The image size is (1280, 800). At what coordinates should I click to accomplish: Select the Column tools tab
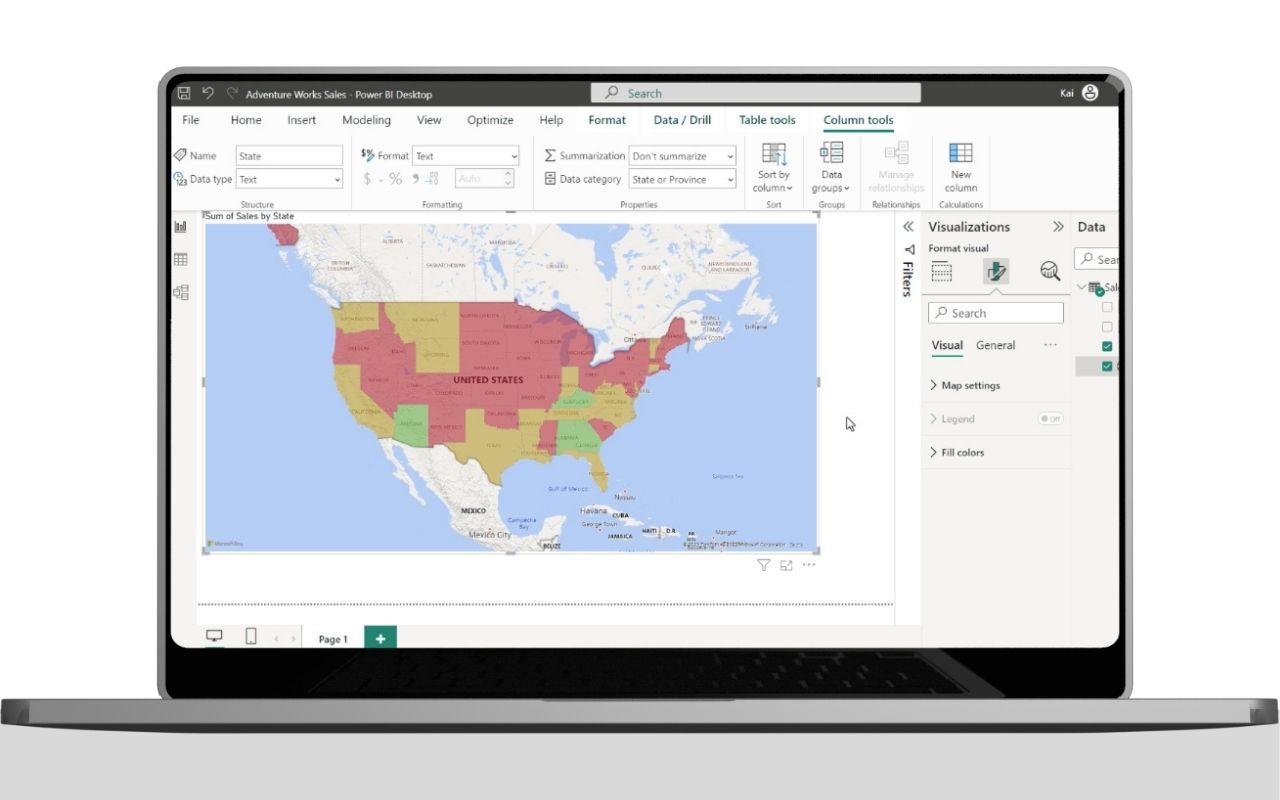858,120
